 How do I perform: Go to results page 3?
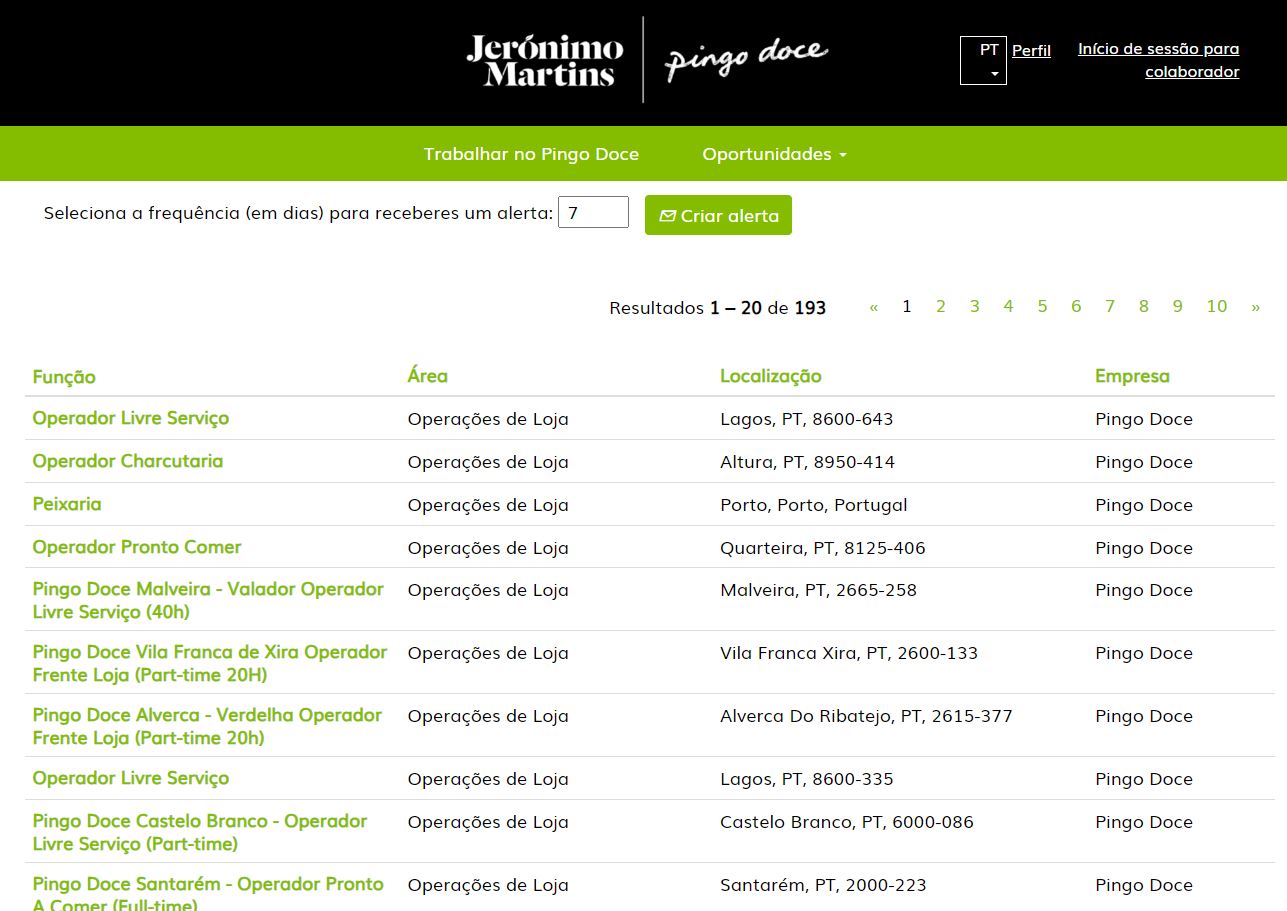click(x=974, y=306)
